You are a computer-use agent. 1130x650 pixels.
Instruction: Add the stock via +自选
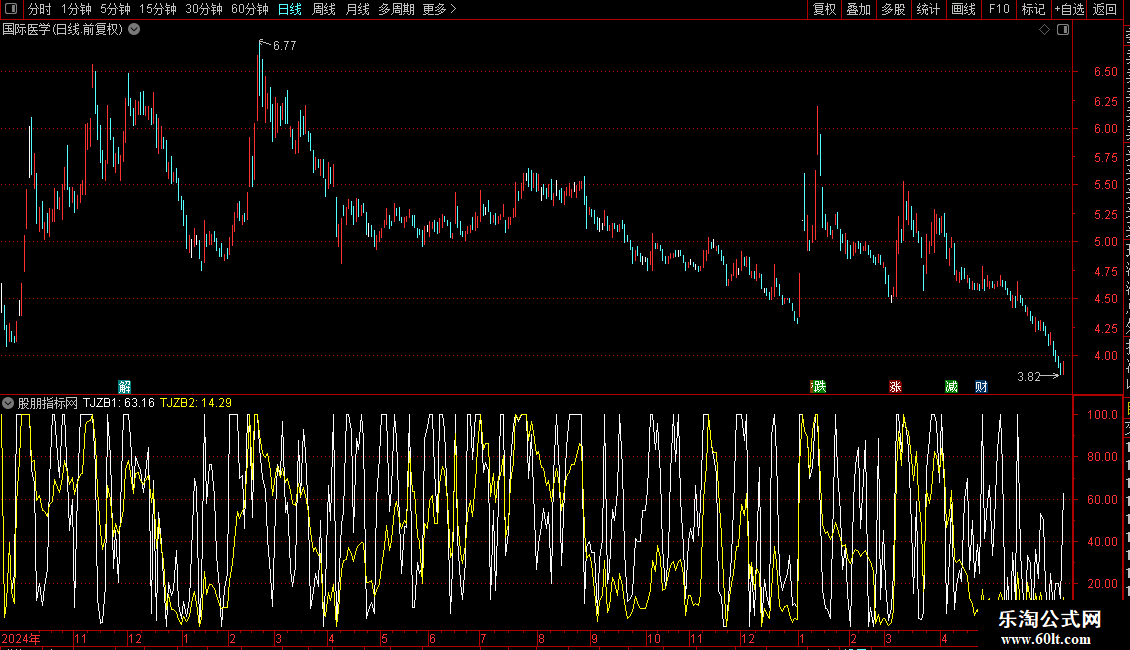[1069, 9]
